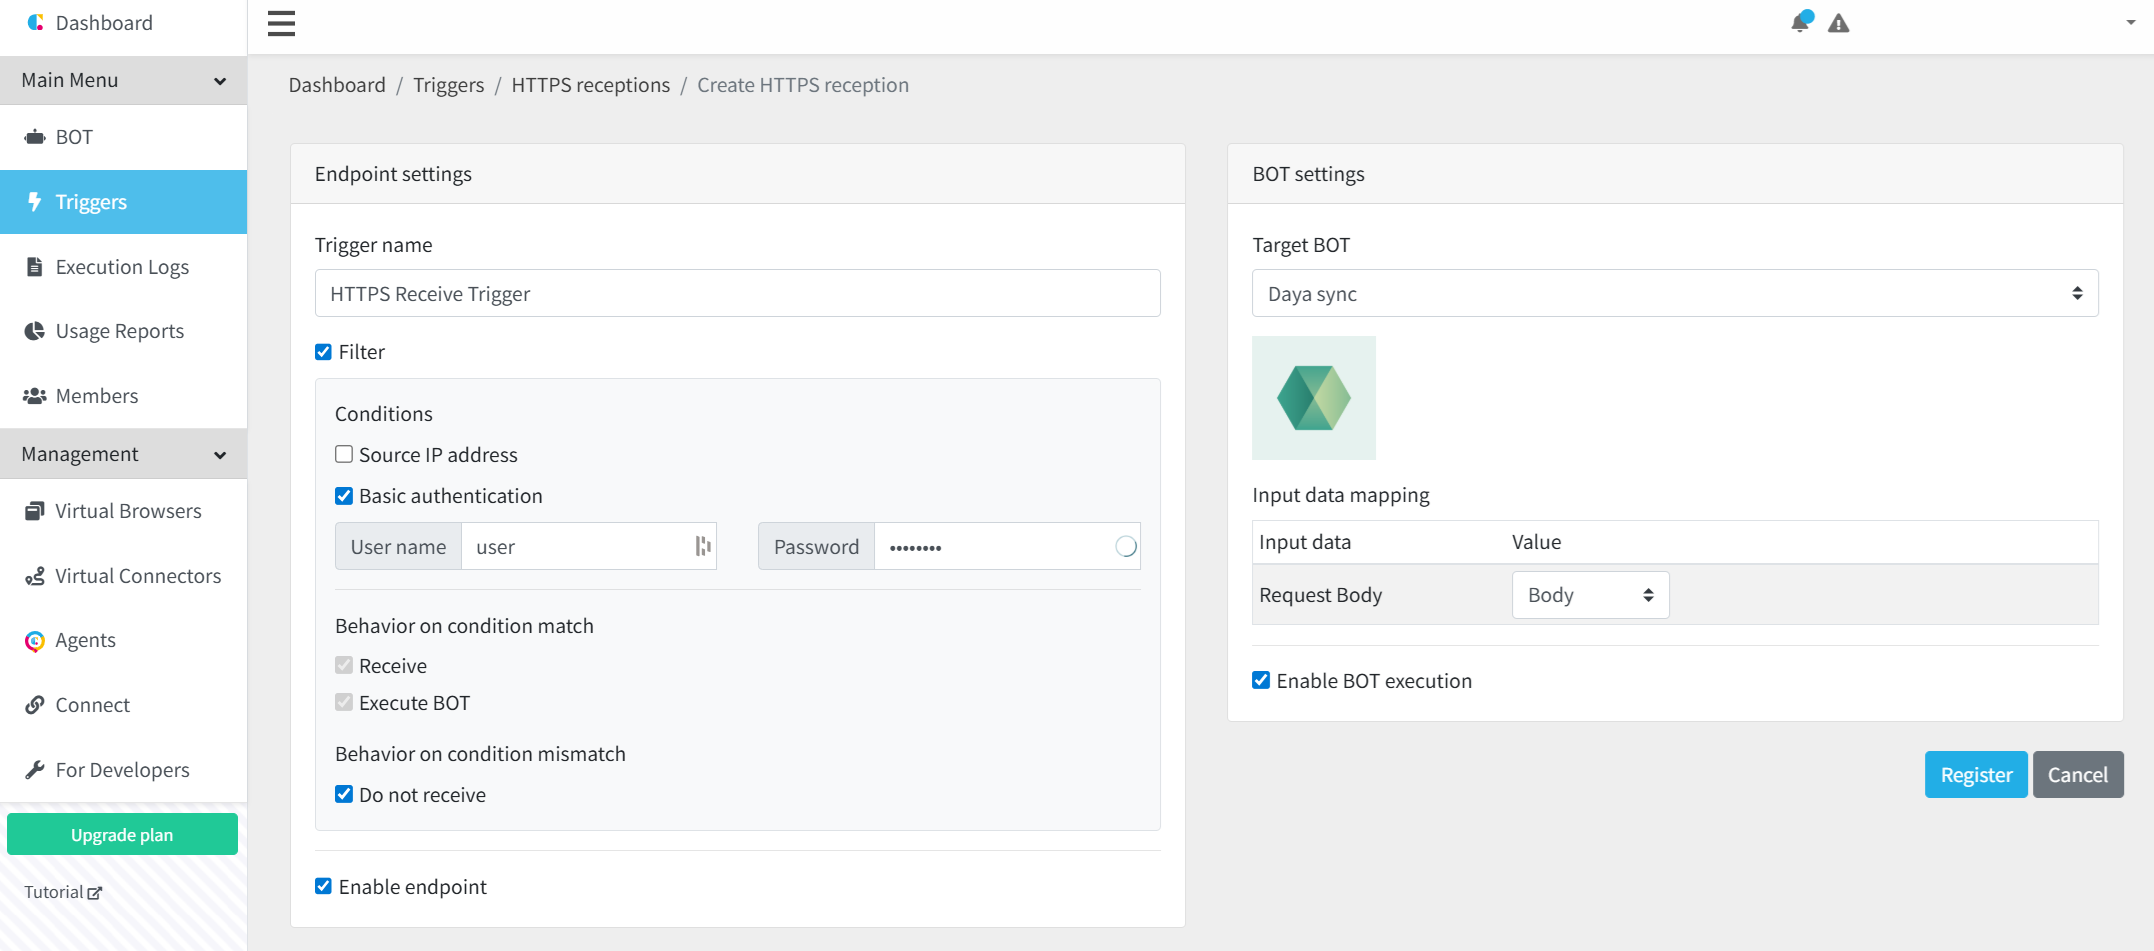Open the Tutorial link
This screenshot has height=951, width=2154.
(x=62, y=892)
